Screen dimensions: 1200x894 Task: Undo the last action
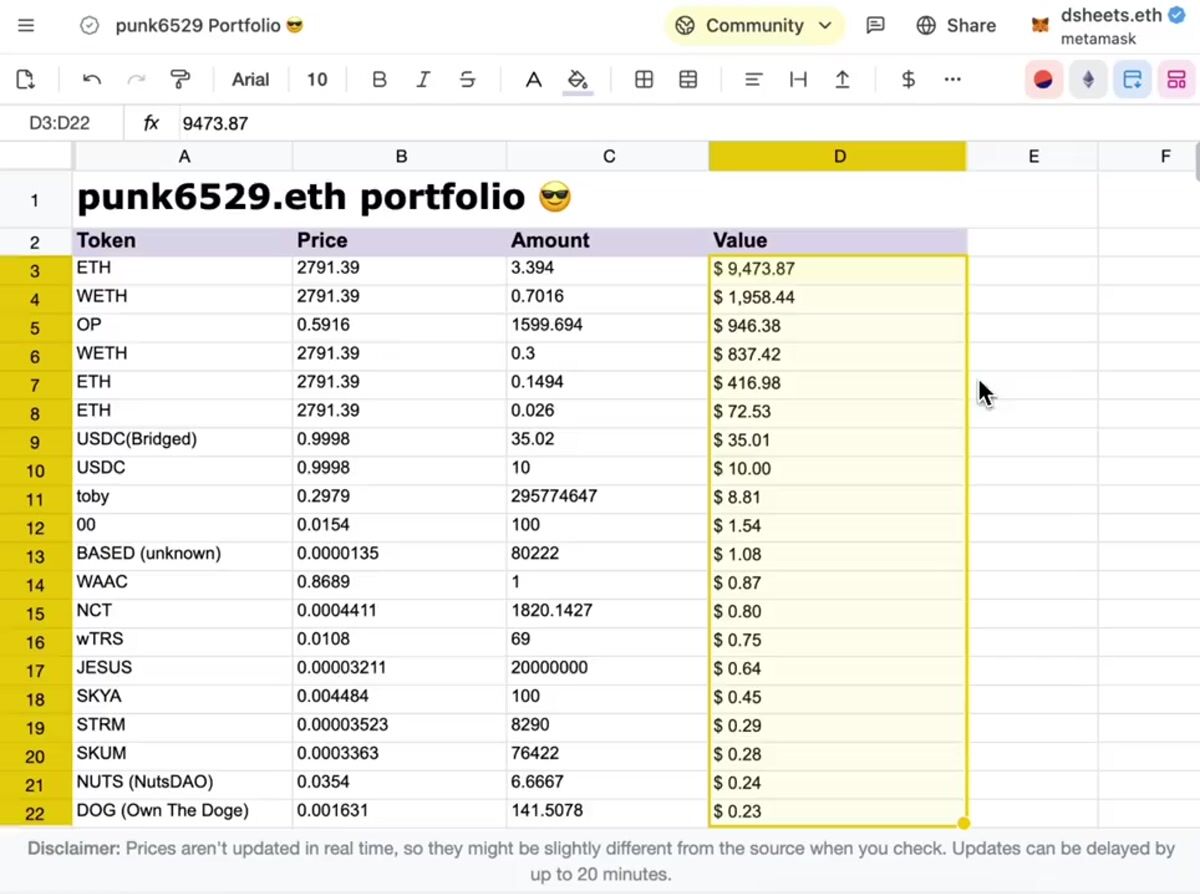92,80
